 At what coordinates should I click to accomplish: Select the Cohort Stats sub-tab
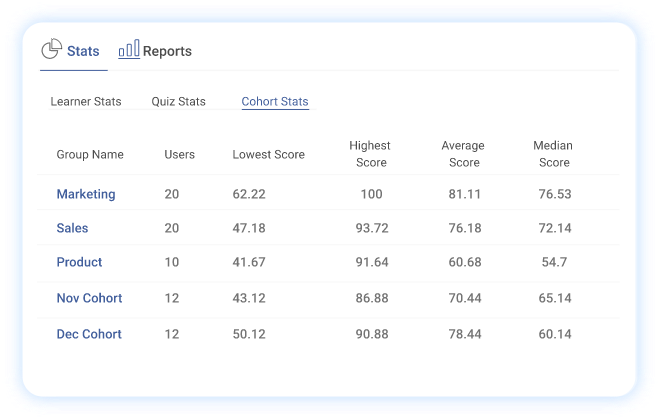pos(275,102)
